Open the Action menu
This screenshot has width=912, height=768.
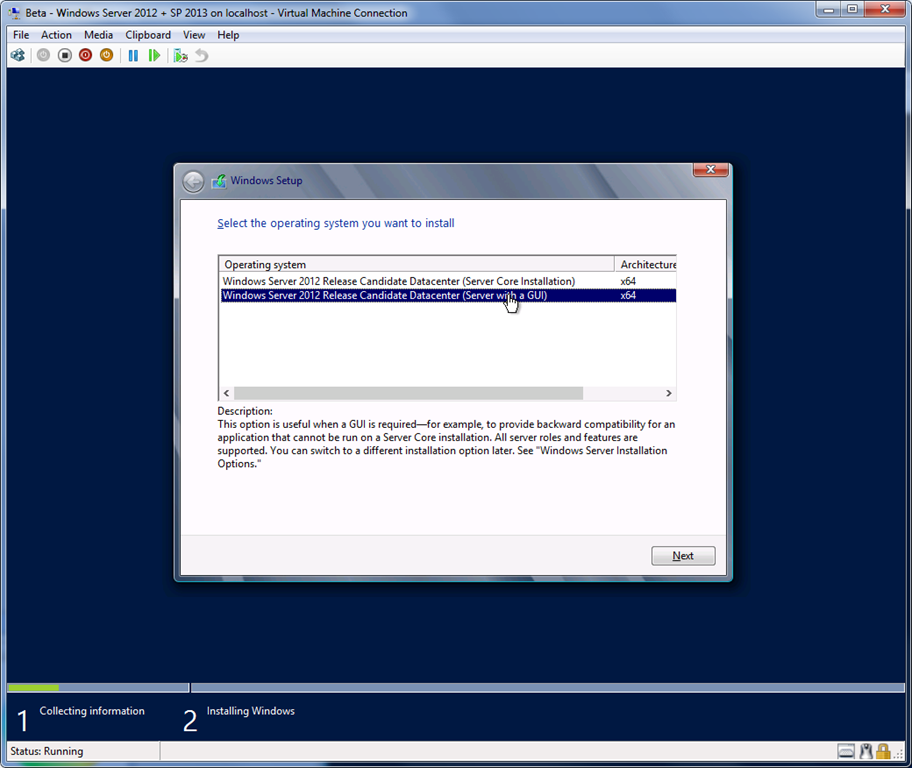coord(56,35)
